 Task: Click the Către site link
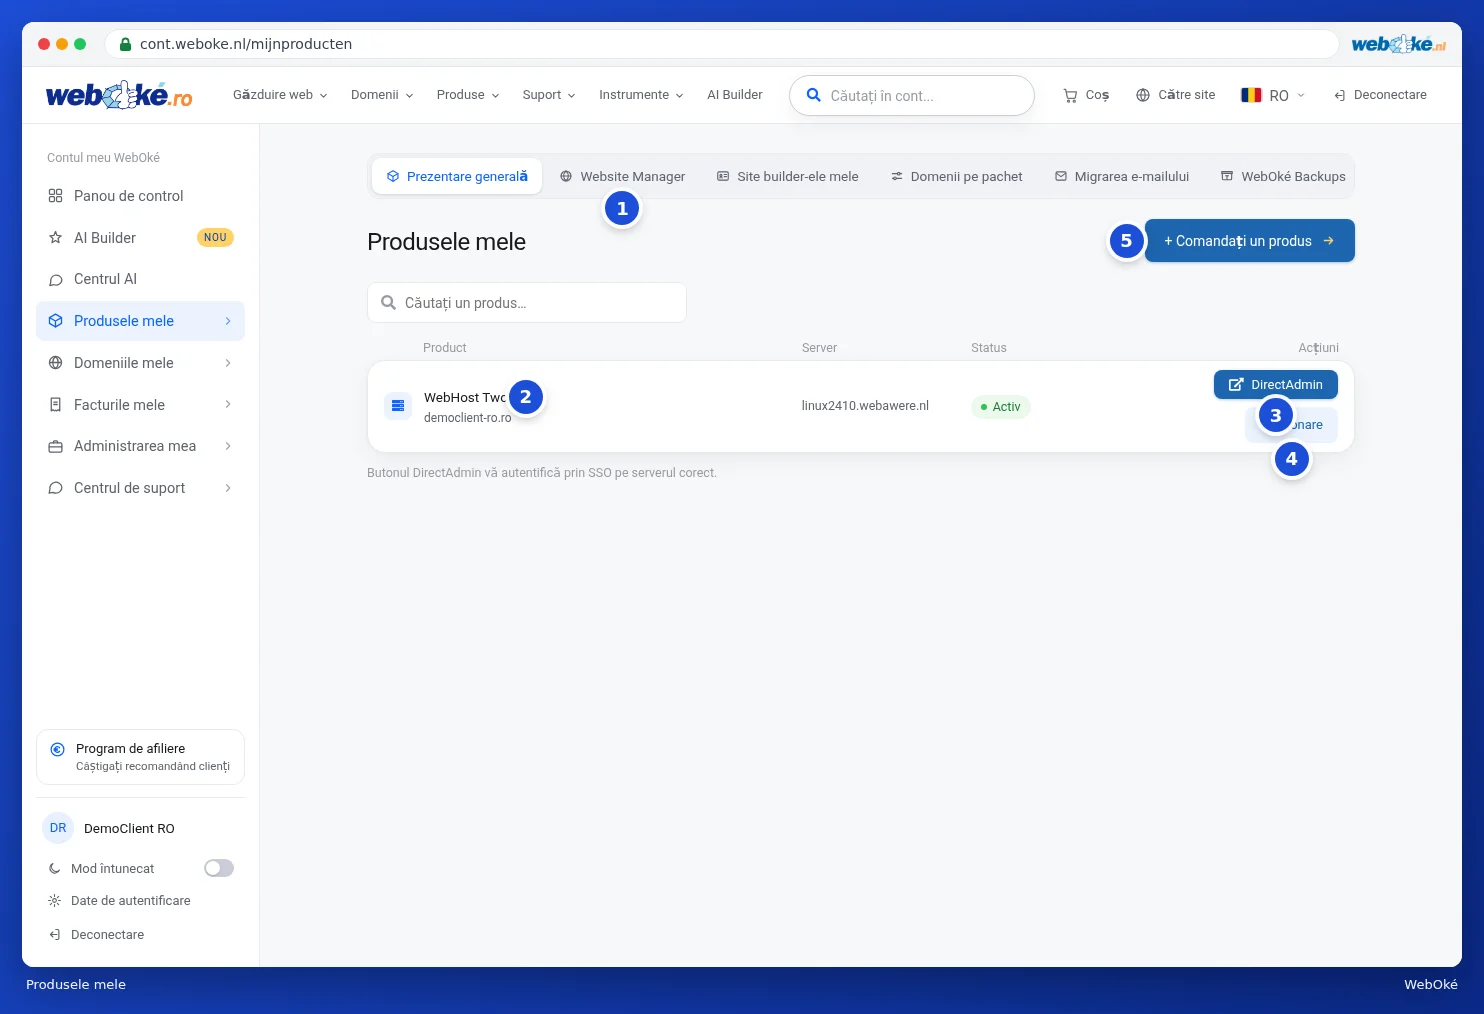pos(1176,95)
